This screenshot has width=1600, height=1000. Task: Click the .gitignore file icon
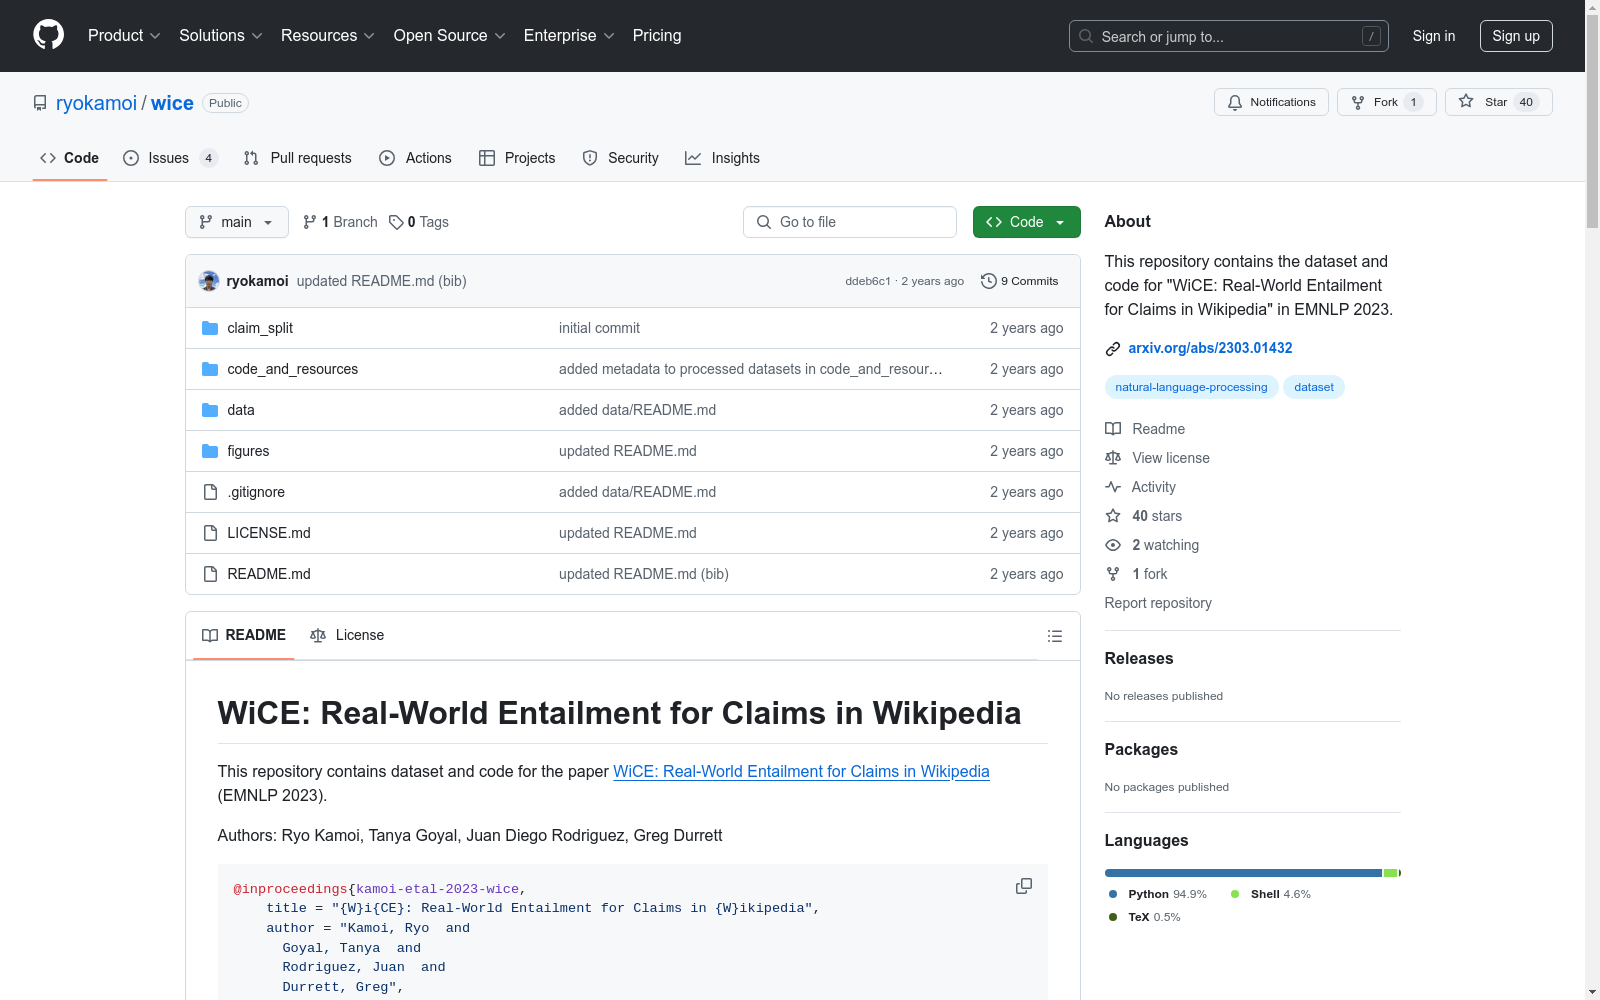210,492
